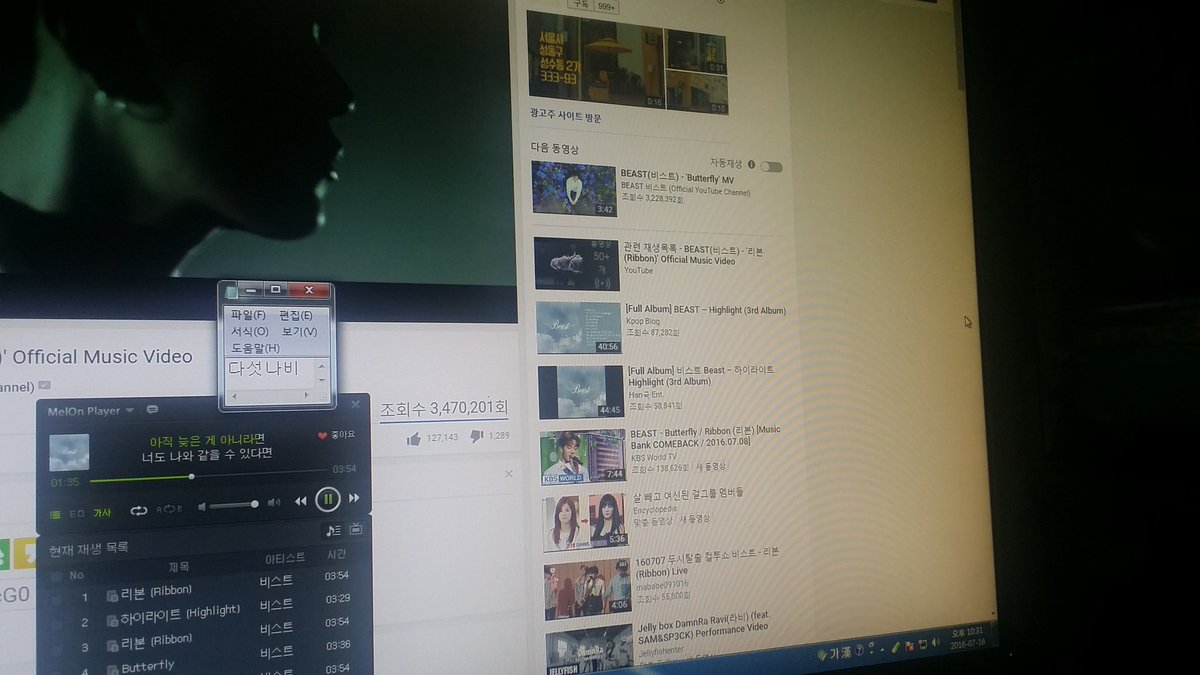Adjust the MelOn Player volume slider
Image resolution: width=1200 pixels, height=675 pixels.
click(x=232, y=505)
